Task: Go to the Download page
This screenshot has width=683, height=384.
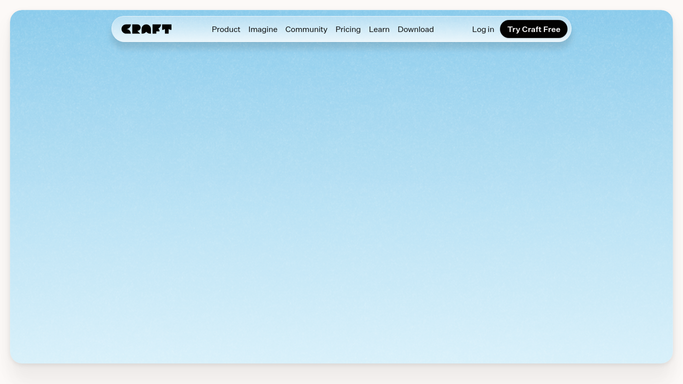Action: point(416,29)
